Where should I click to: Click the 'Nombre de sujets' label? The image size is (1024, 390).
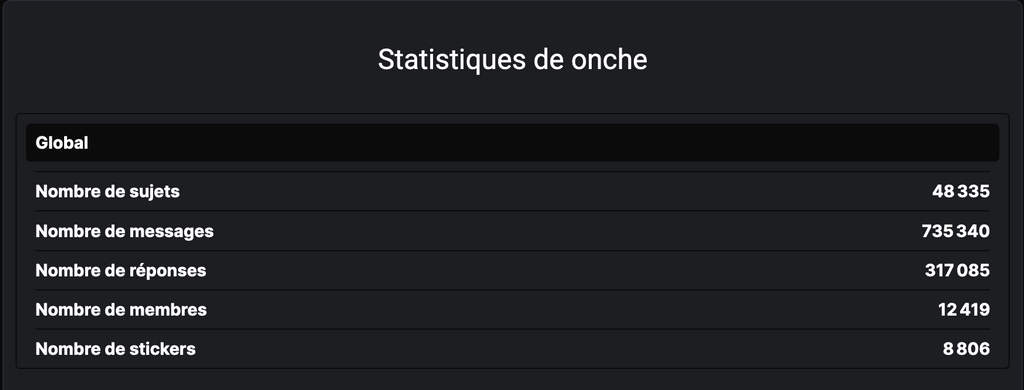[107, 191]
